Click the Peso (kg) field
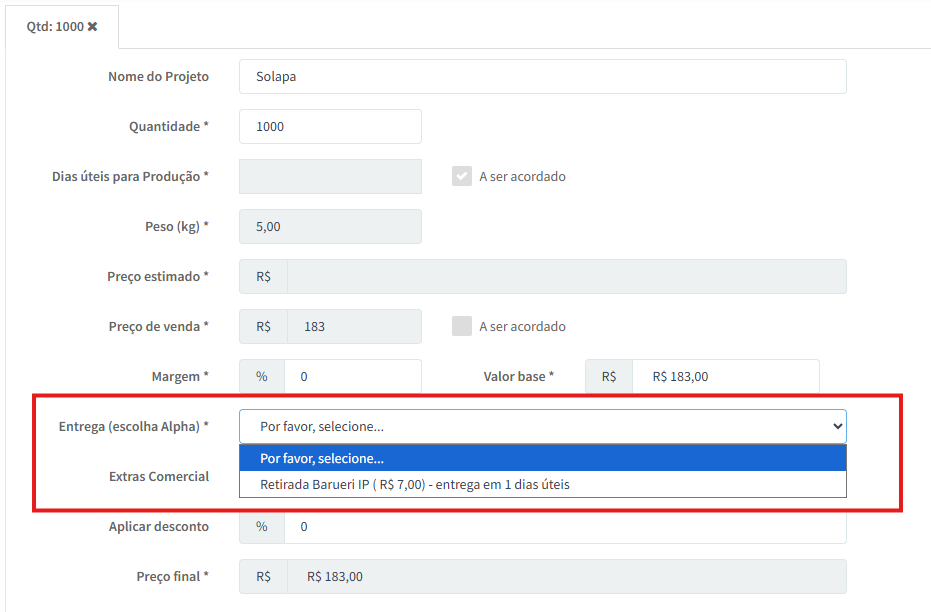Viewport: 931px width, 612px height. coord(330,227)
